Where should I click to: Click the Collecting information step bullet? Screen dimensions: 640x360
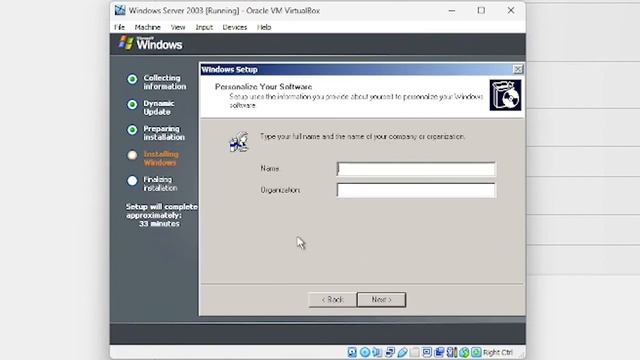[x=132, y=79]
